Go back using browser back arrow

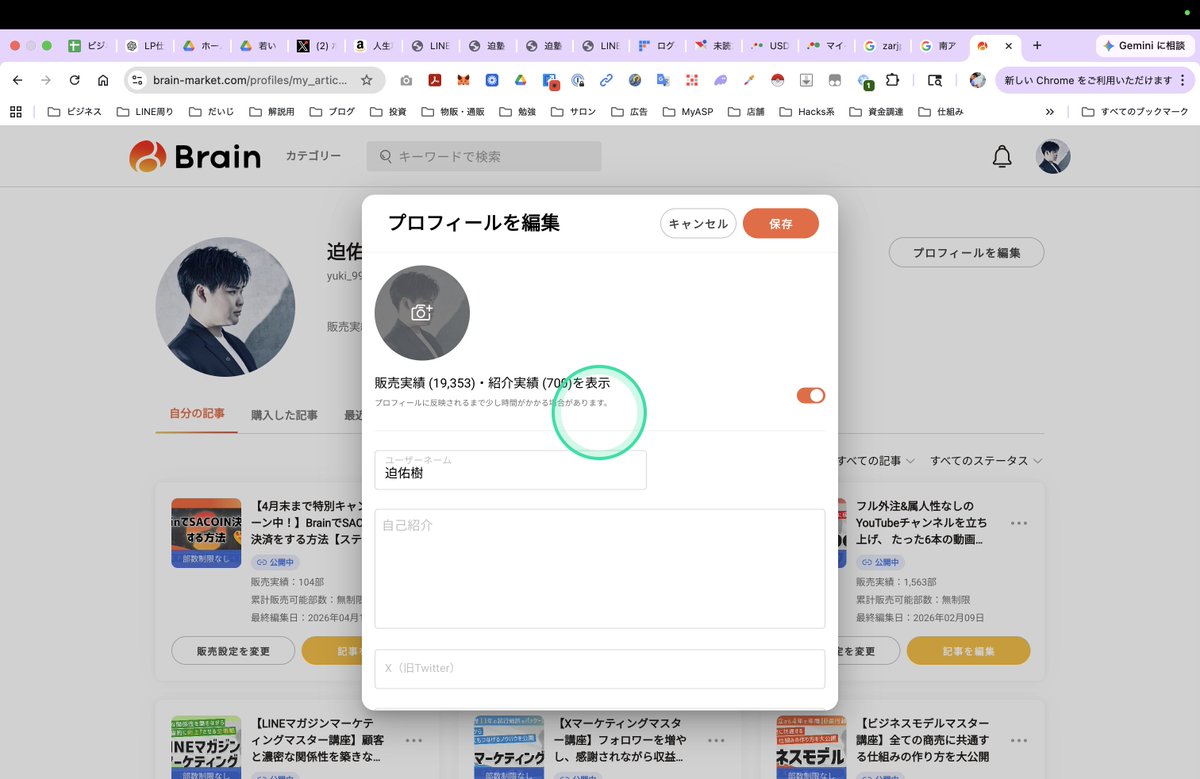click(x=18, y=80)
